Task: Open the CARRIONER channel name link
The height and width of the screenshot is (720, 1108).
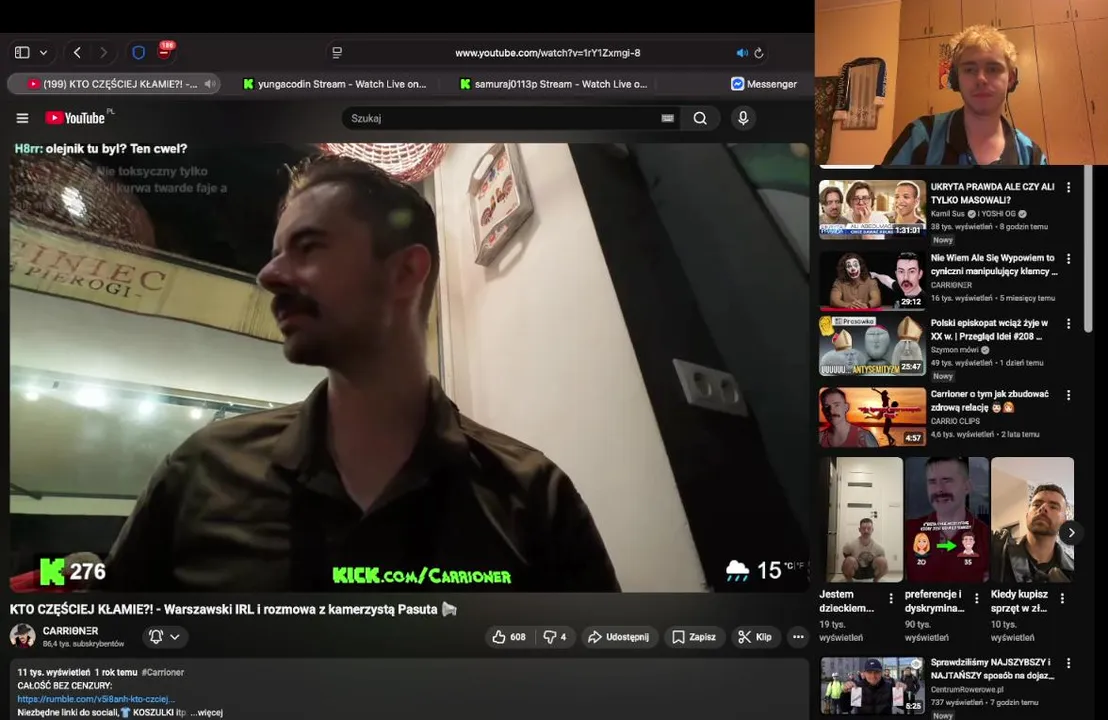Action: [x=70, y=630]
